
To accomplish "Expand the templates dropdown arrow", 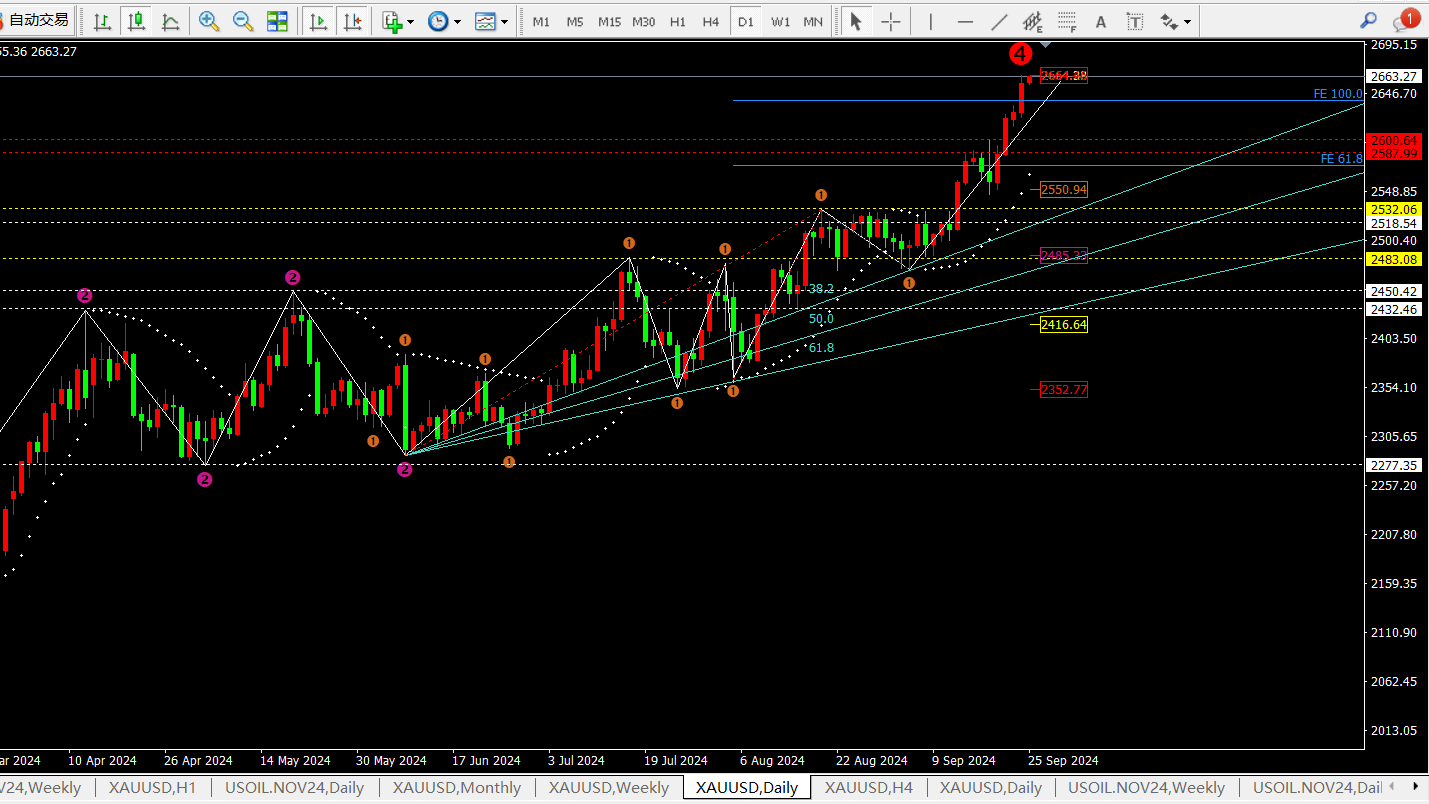I will 504,21.
